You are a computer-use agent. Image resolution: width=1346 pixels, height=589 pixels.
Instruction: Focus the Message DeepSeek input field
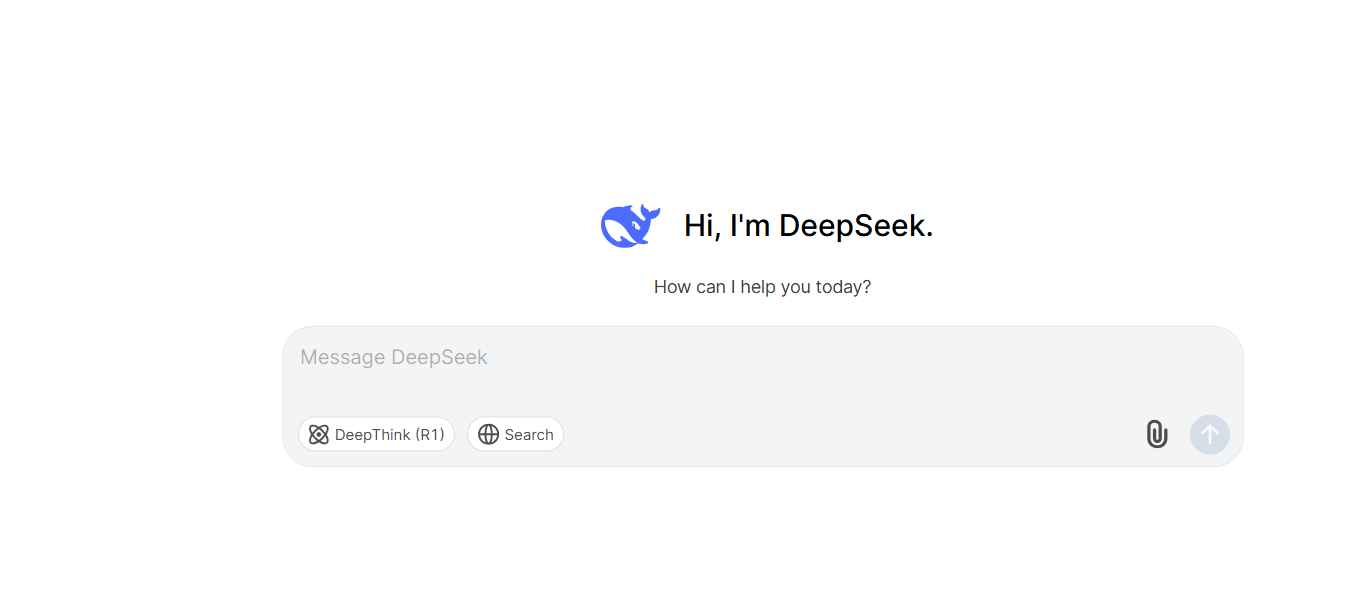(x=762, y=375)
